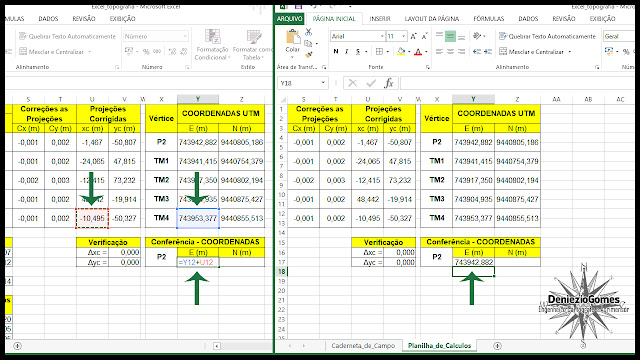Open the ARQUIVO tab
This screenshot has height=360, width=640.
coord(289,19)
